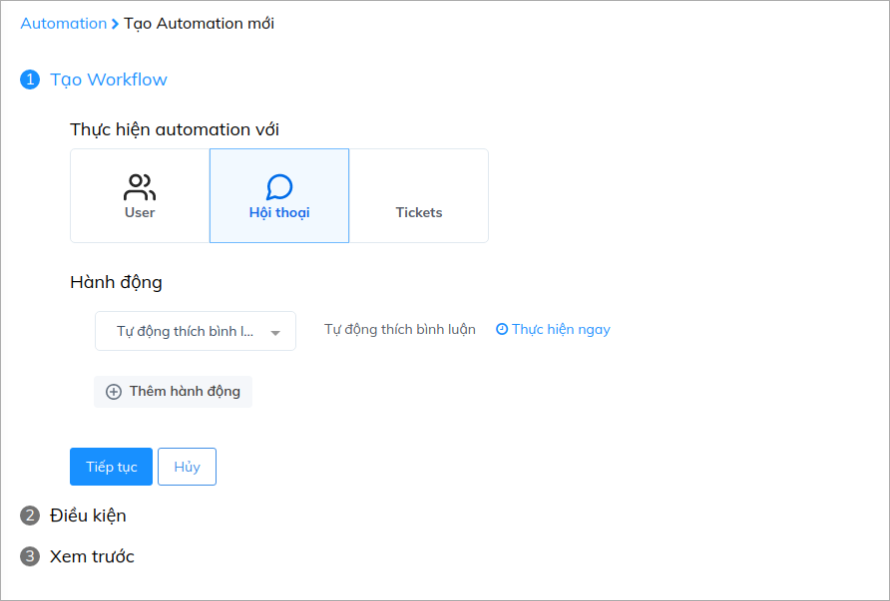Click the gray step 2 circle icon
This screenshot has width=890, height=601.
(x=30, y=516)
